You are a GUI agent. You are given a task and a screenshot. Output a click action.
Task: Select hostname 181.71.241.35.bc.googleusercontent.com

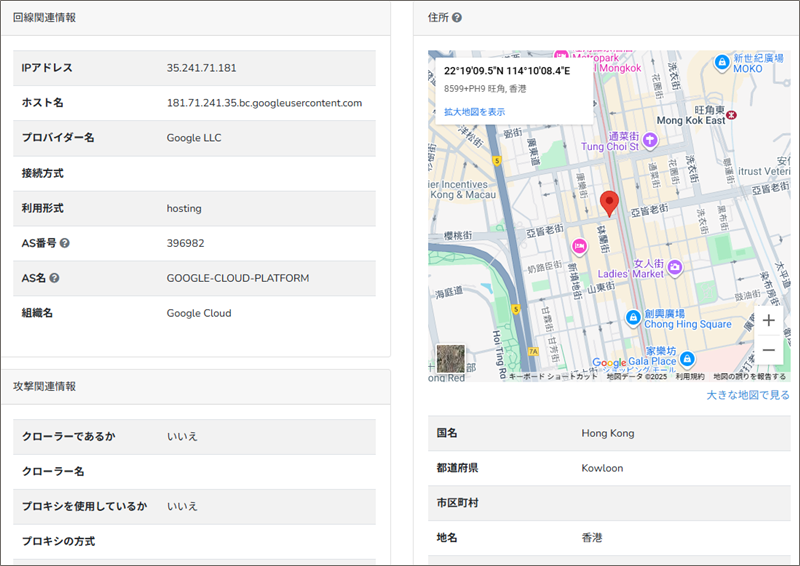[264, 103]
